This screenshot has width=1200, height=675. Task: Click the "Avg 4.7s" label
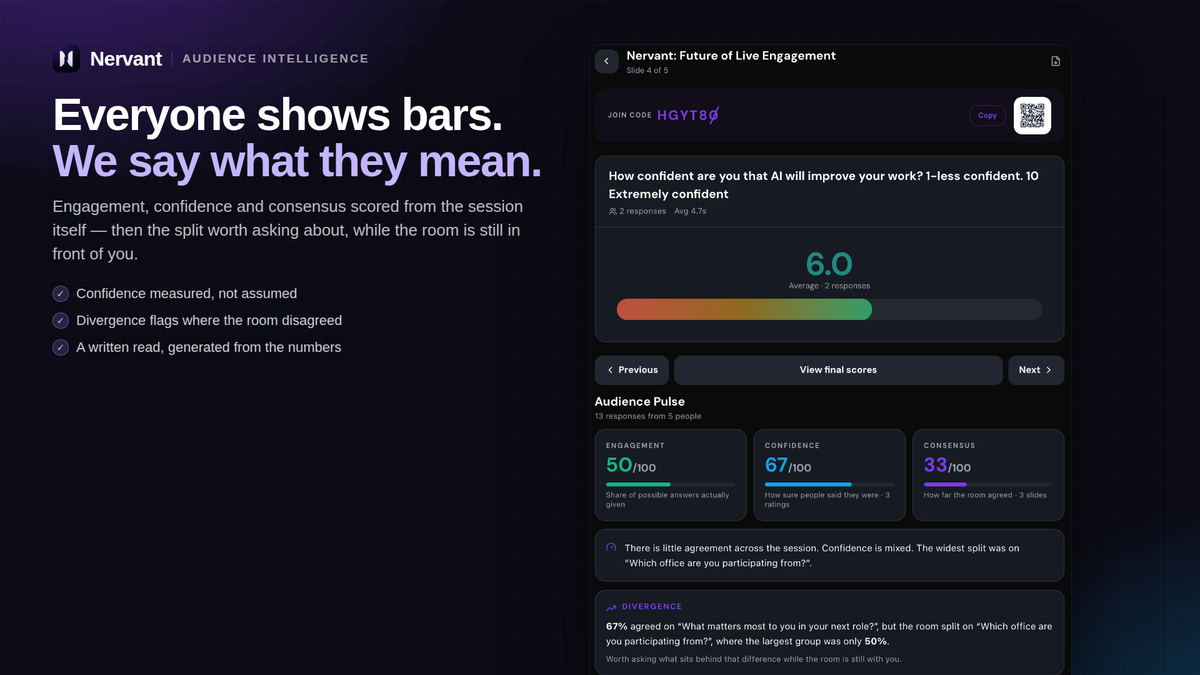(689, 212)
